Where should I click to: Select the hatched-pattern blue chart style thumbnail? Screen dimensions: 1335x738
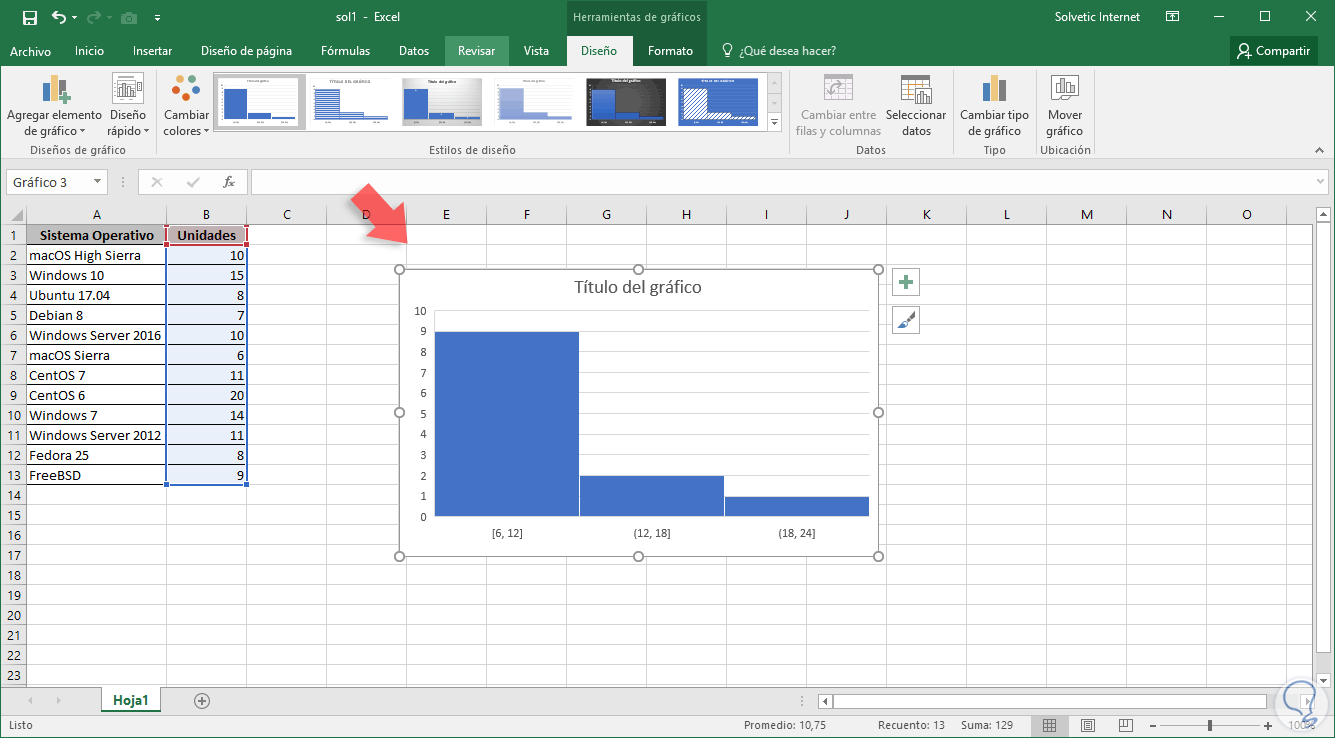click(x=718, y=101)
